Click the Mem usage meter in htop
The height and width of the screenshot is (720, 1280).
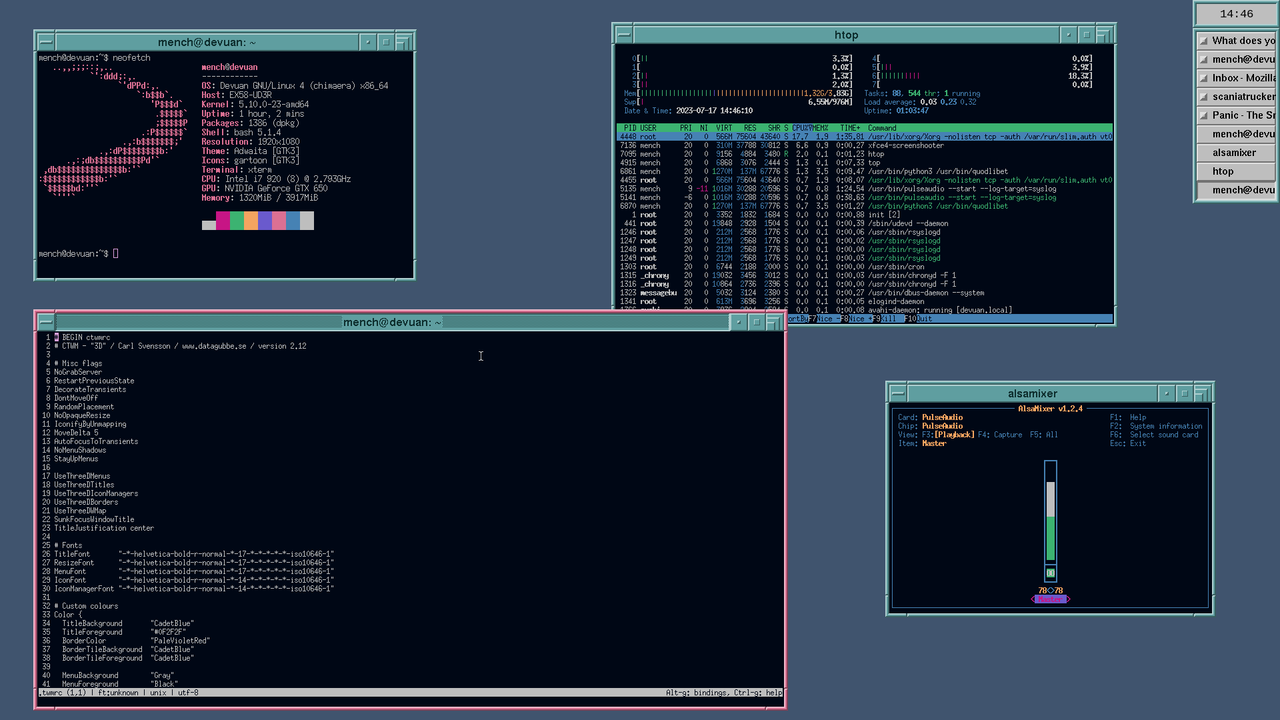(x=739, y=93)
